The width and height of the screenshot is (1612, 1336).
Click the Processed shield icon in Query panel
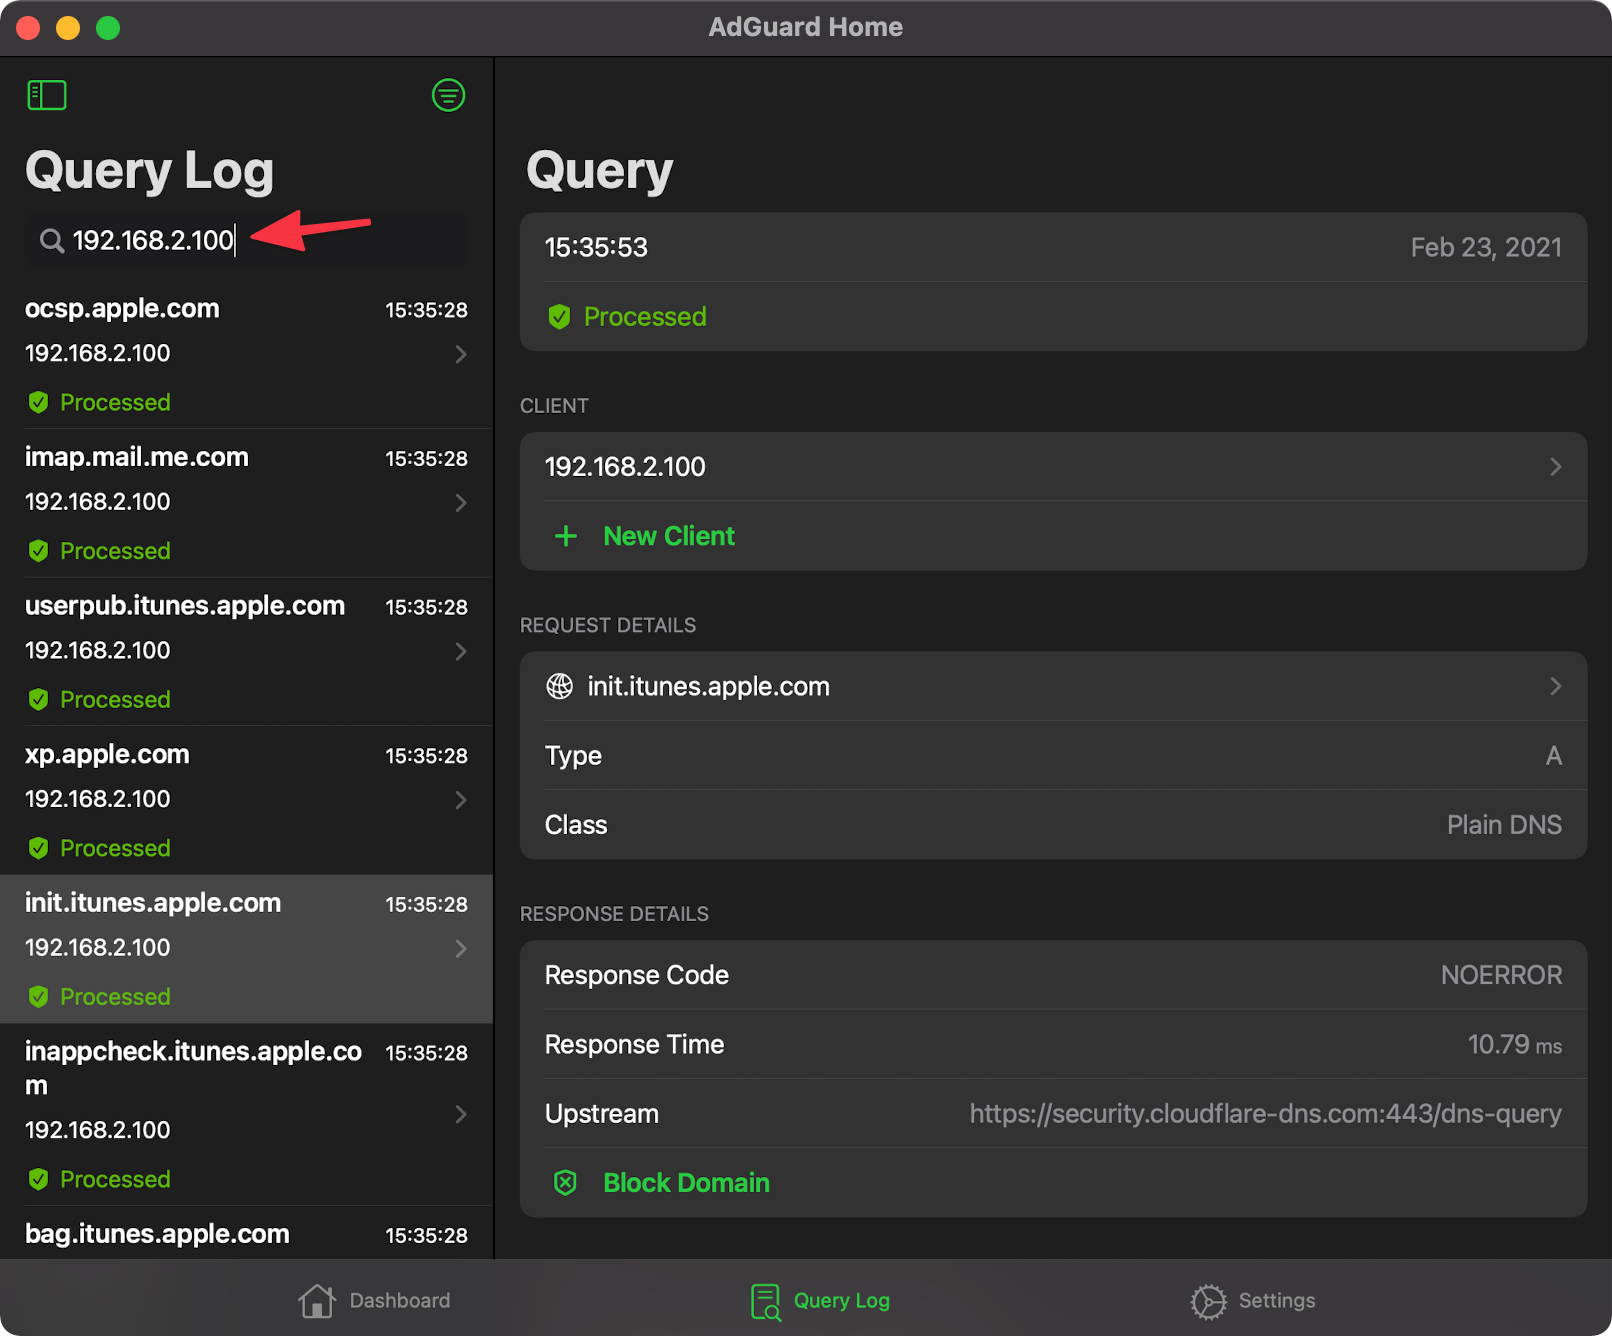pos(559,317)
